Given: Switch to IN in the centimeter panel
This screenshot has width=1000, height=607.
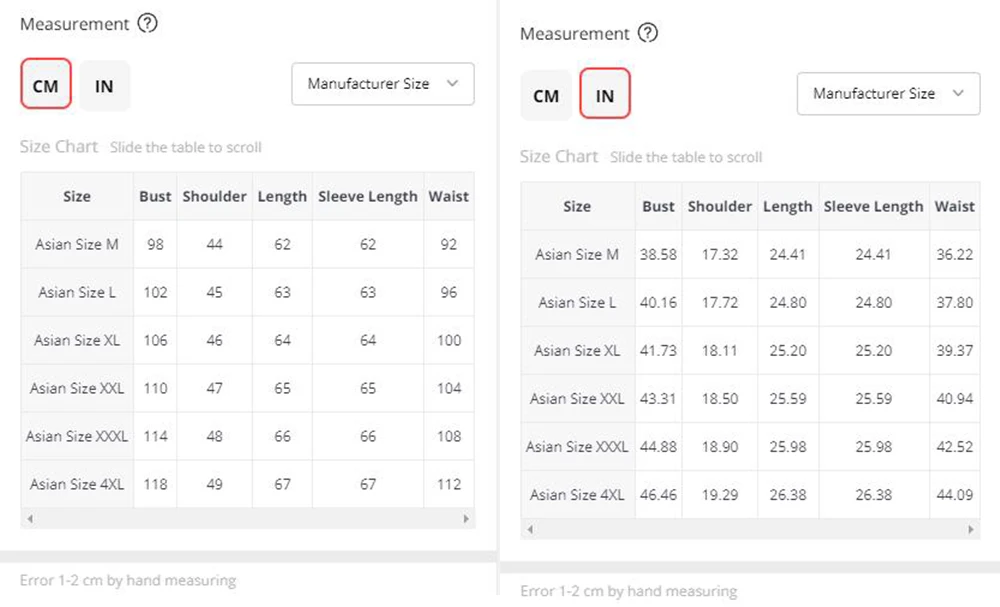Looking at the screenshot, I should (104, 86).
